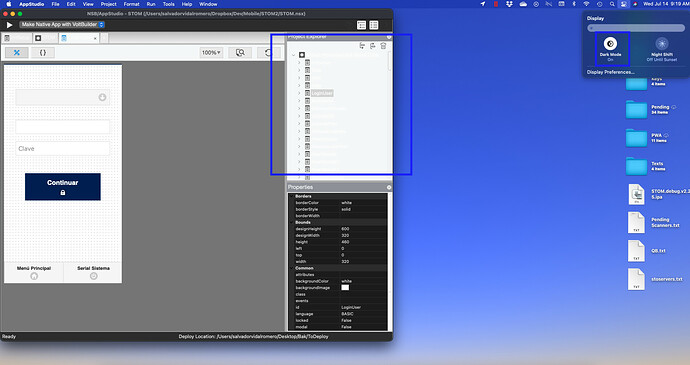Image resolution: width=690 pixels, height=365 pixels.
Task: Switch to code view with the braces icon
Action: [43, 53]
